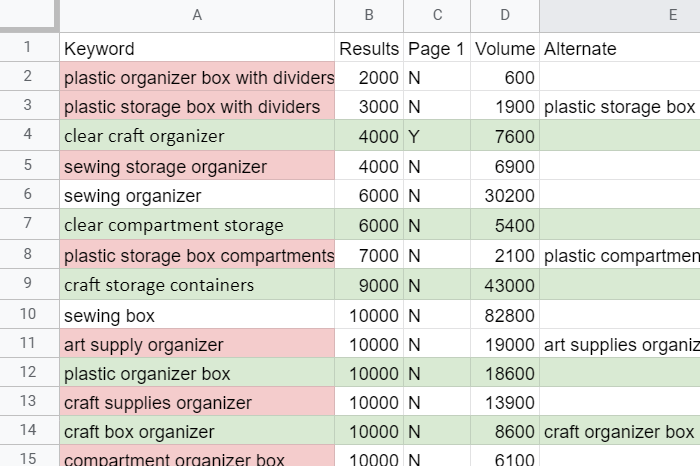Select row 9 header

[29, 284]
